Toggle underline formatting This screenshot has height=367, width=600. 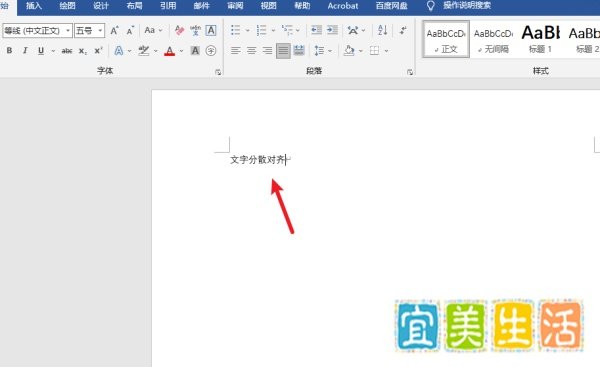pos(41,51)
